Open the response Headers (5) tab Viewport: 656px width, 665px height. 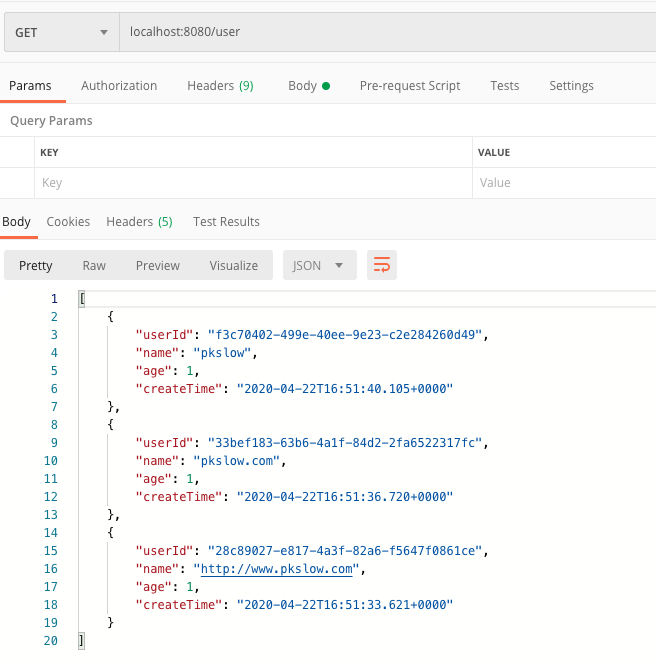click(x=139, y=222)
